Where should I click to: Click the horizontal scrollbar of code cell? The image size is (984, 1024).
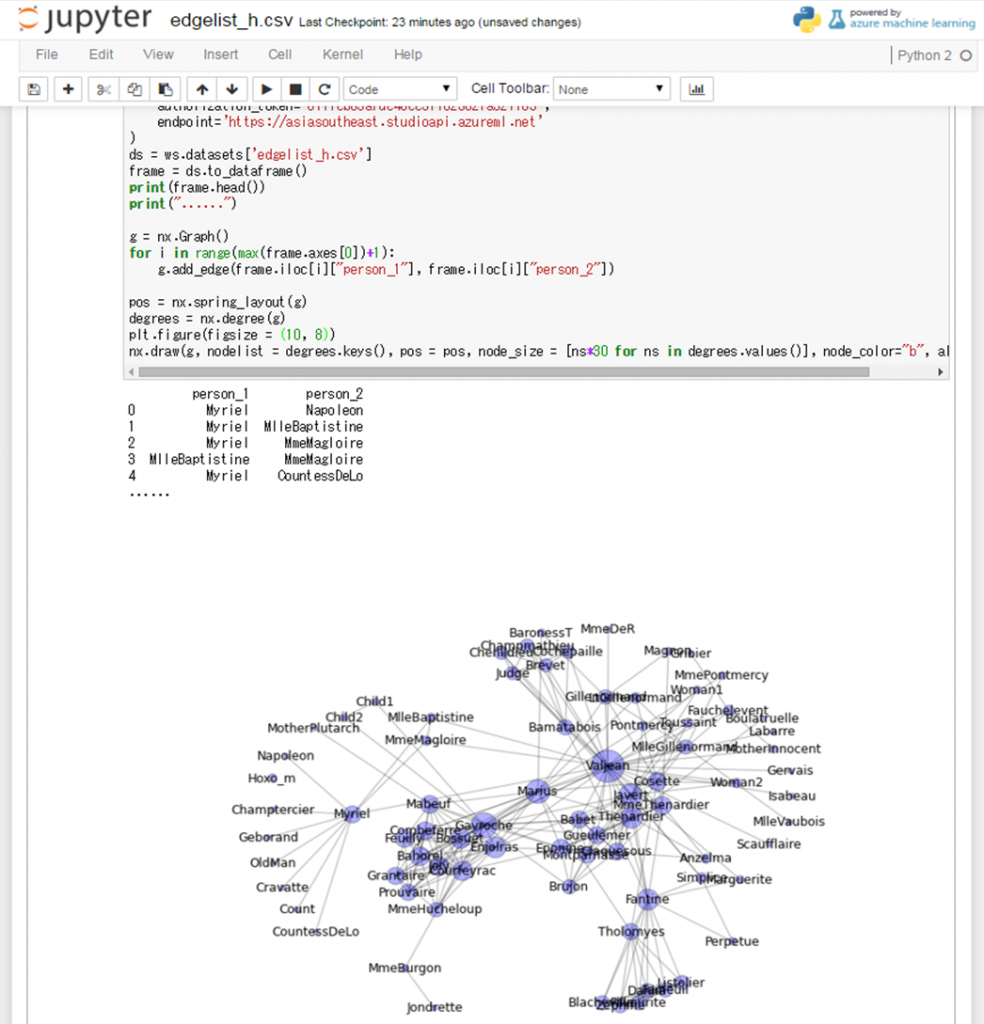[x=503, y=372]
